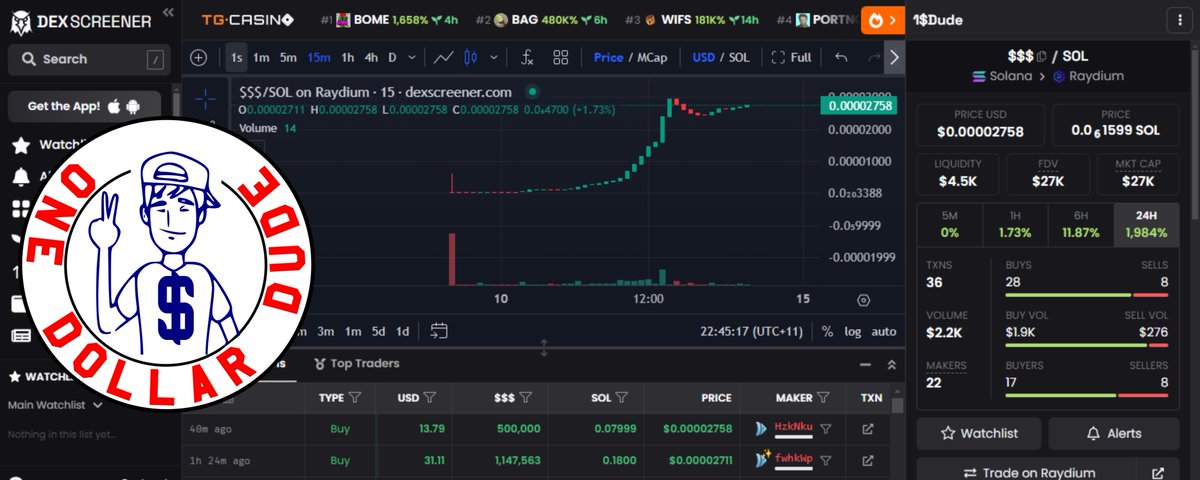Image resolution: width=1200 pixels, height=480 pixels.
Task: Click the Get the App button
Action: 84,106
